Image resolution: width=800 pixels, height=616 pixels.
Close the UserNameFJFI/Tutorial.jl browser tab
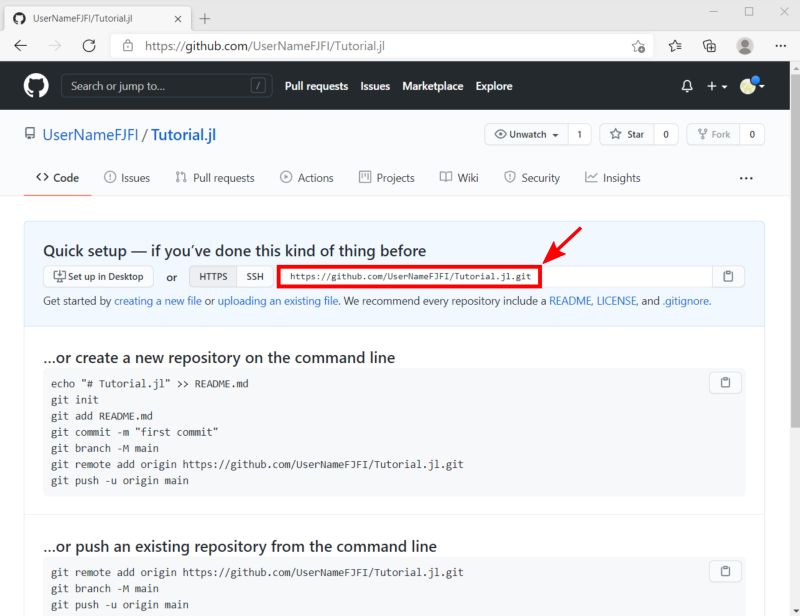178,19
